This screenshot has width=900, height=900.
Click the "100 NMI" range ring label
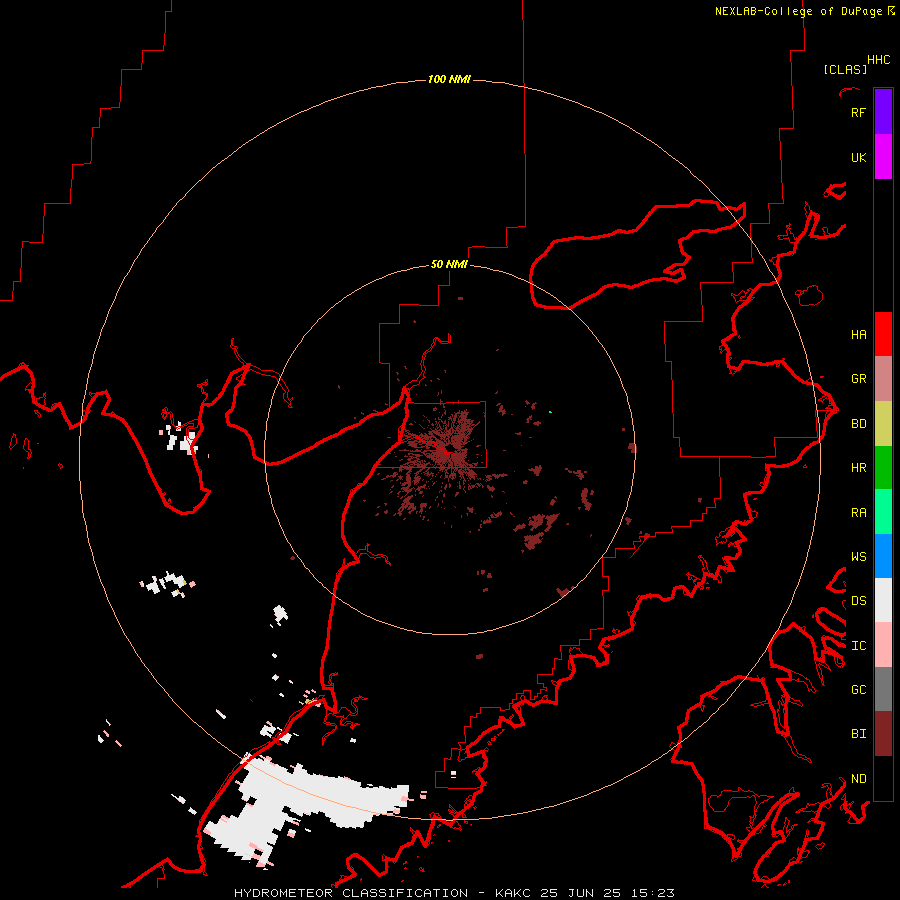point(449,79)
